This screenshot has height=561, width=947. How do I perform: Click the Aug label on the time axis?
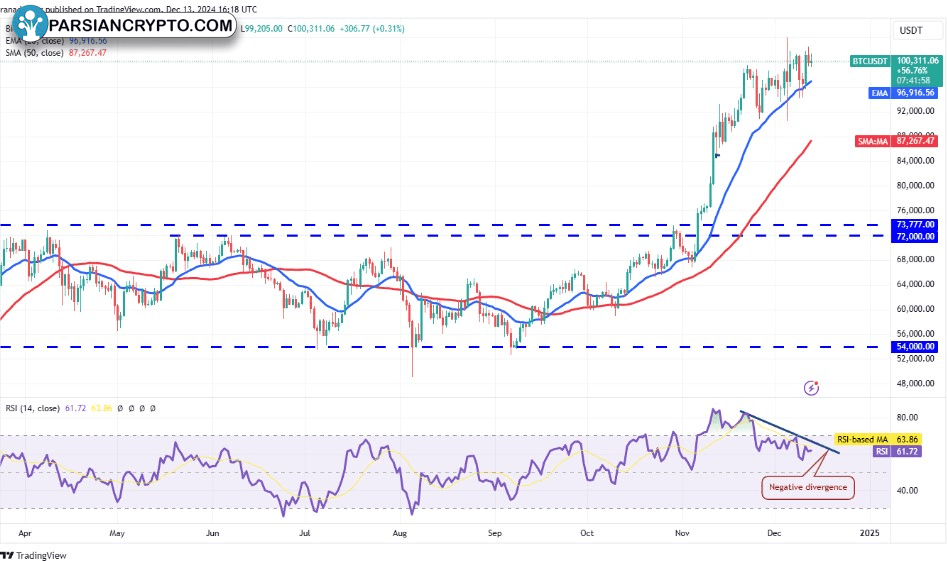400,533
